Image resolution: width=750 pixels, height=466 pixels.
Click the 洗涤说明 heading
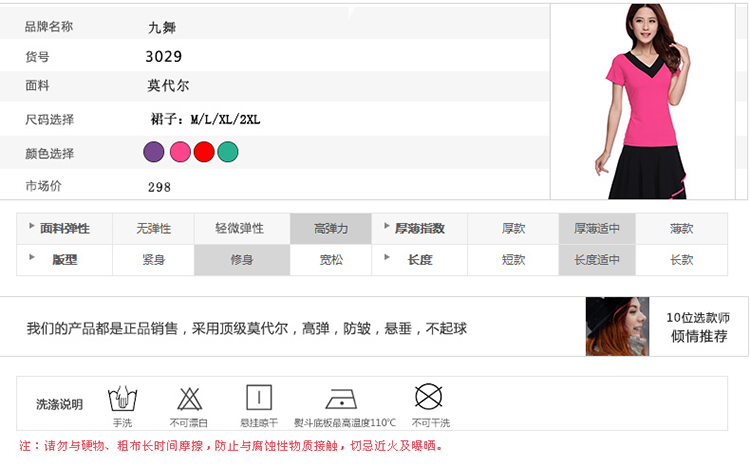click(x=59, y=404)
